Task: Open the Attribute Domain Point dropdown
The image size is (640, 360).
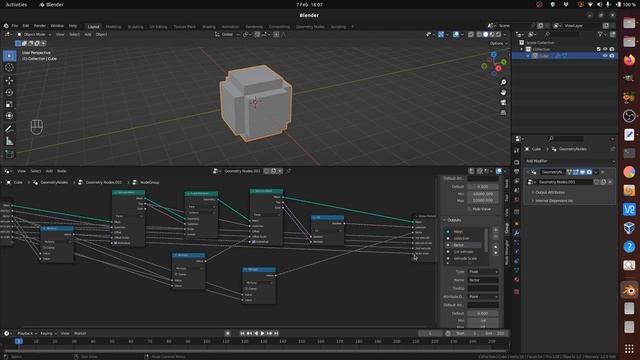Action: (x=483, y=297)
